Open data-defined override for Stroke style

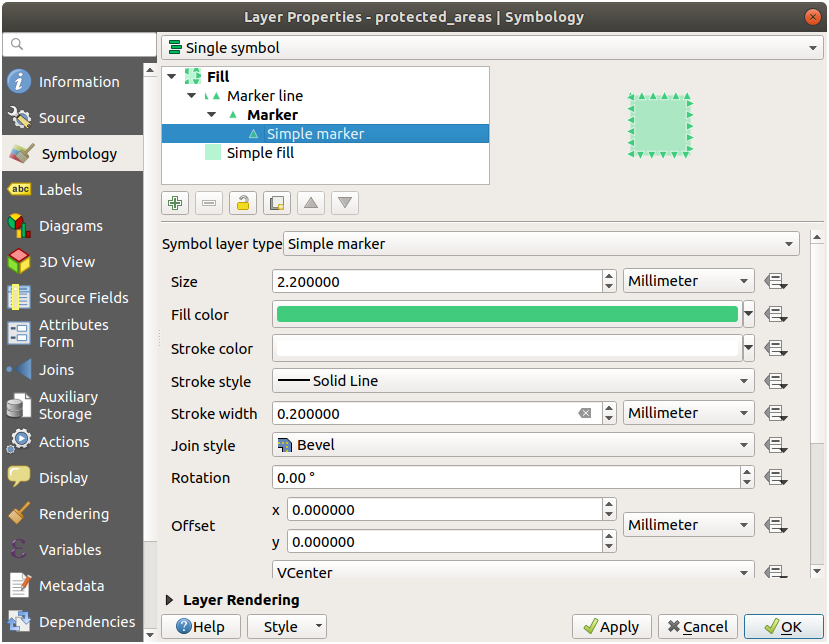(776, 381)
